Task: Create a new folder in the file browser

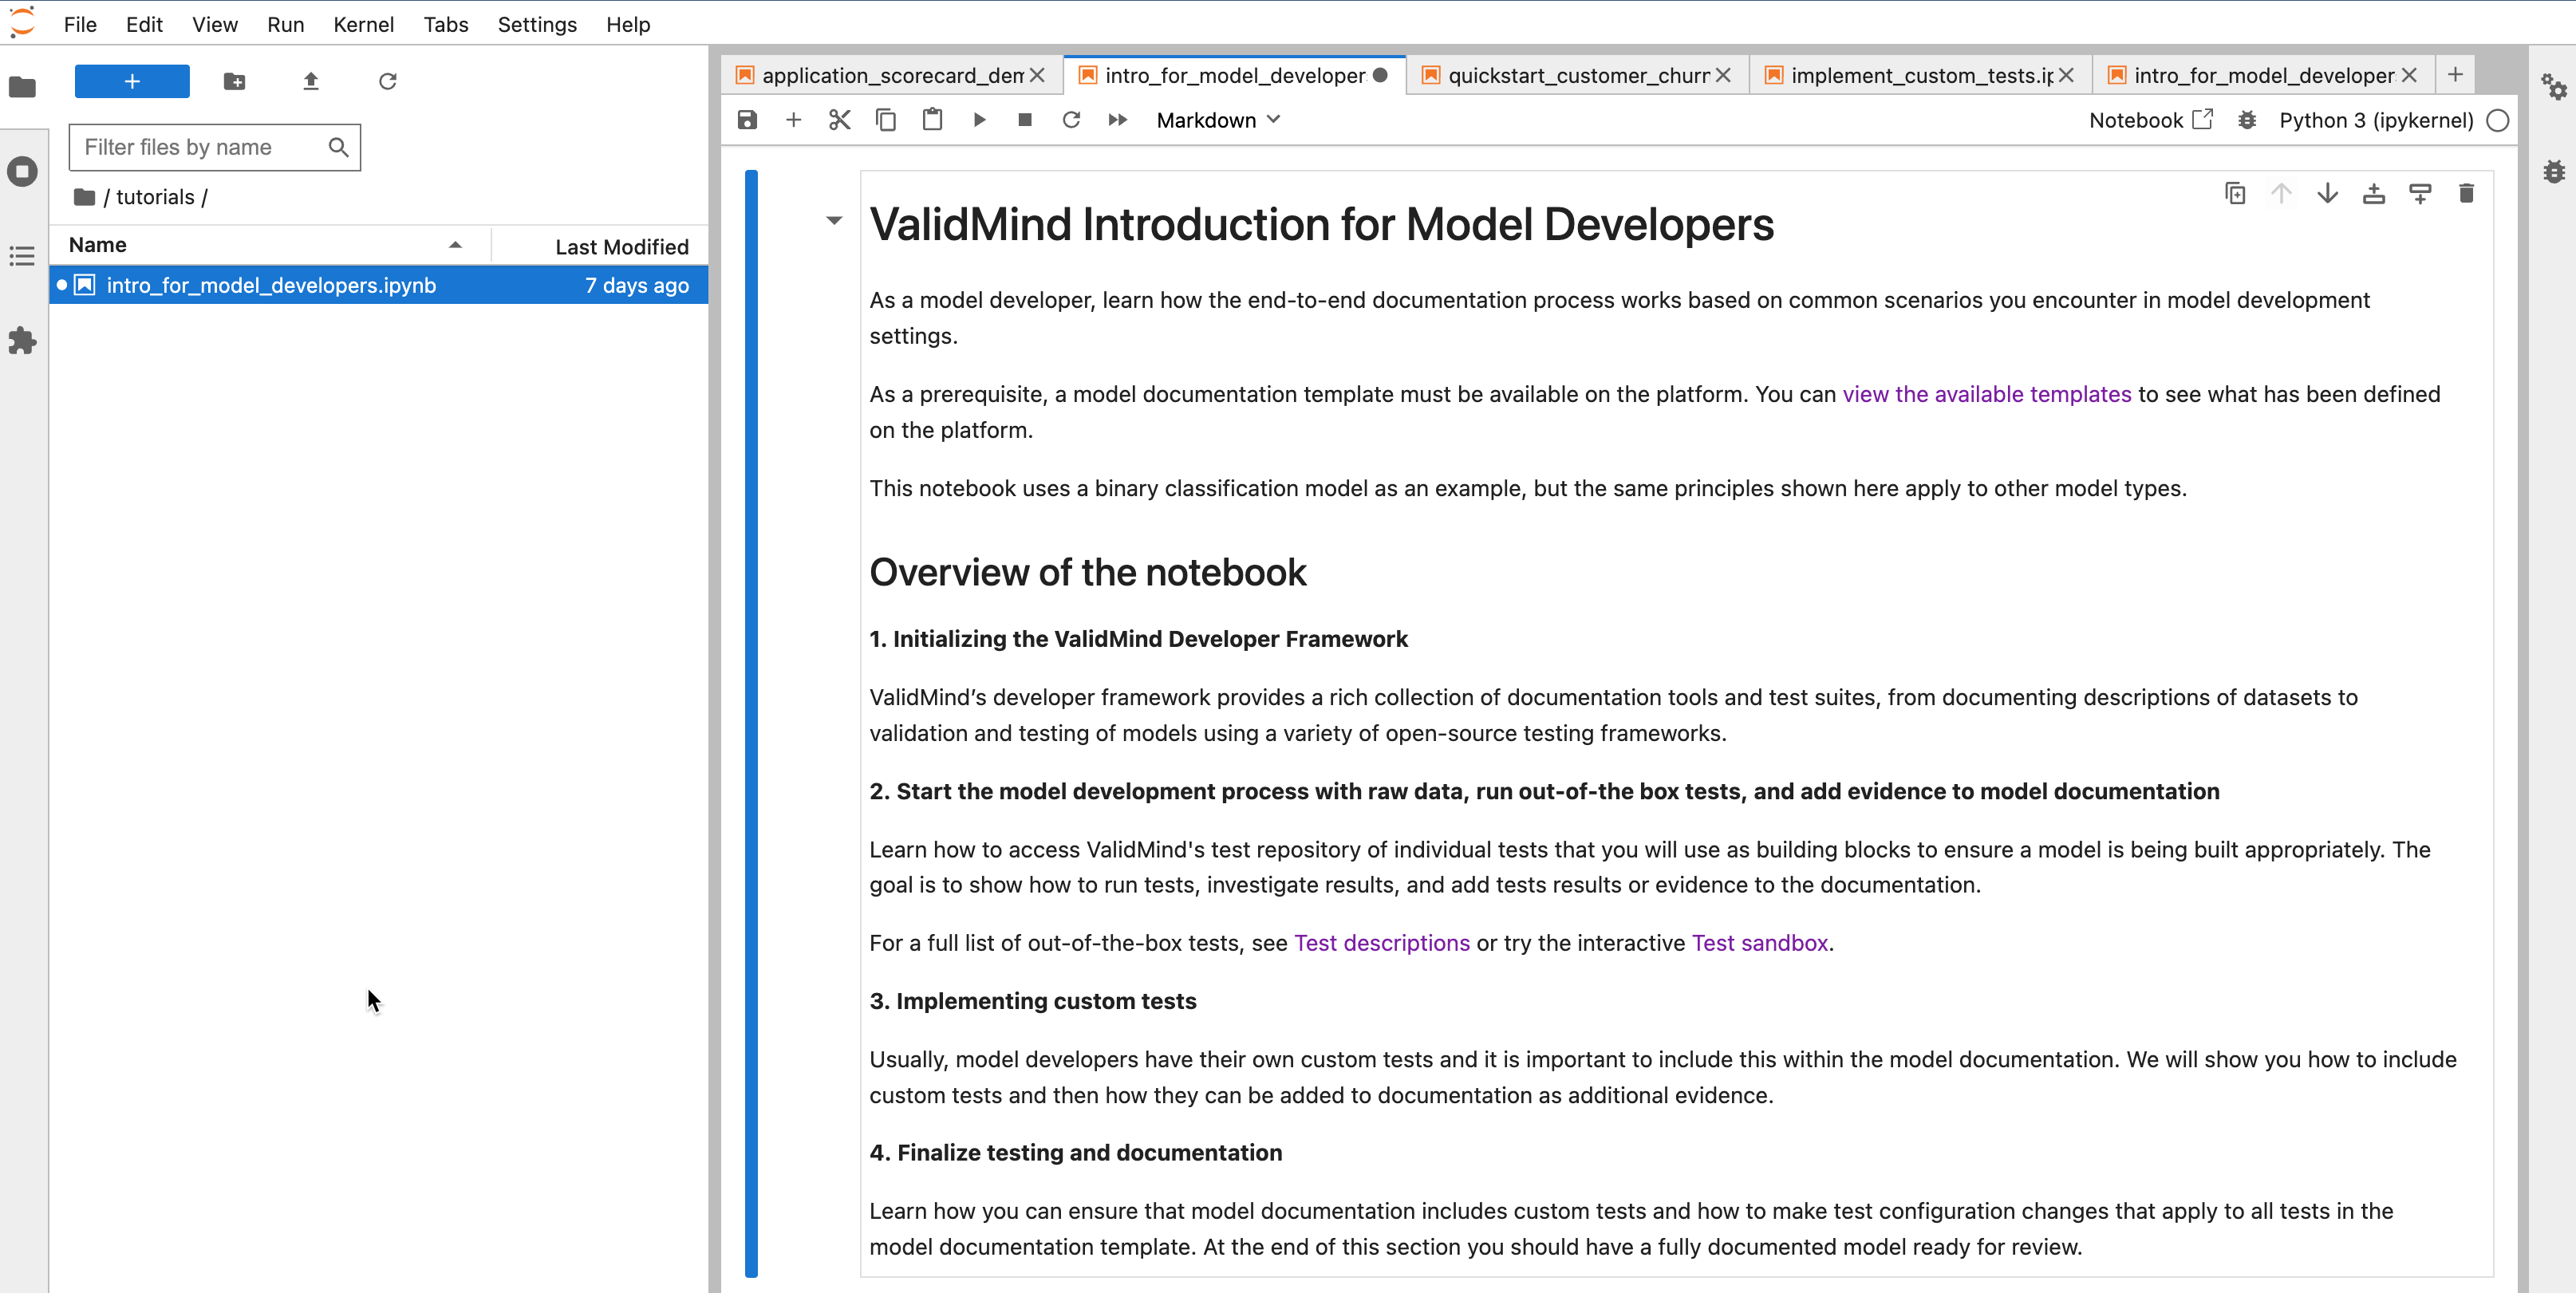Action: tap(234, 81)
